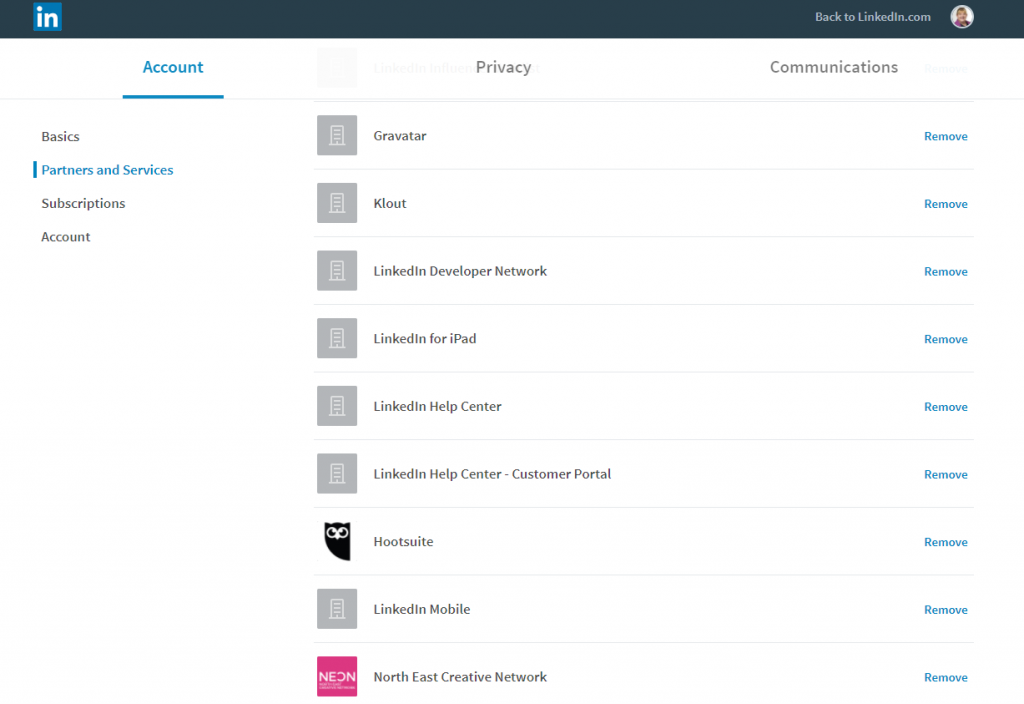Open Subscriptions in the sidebar
This screenshot has height=704, width=1024.
tap(84, 204)
